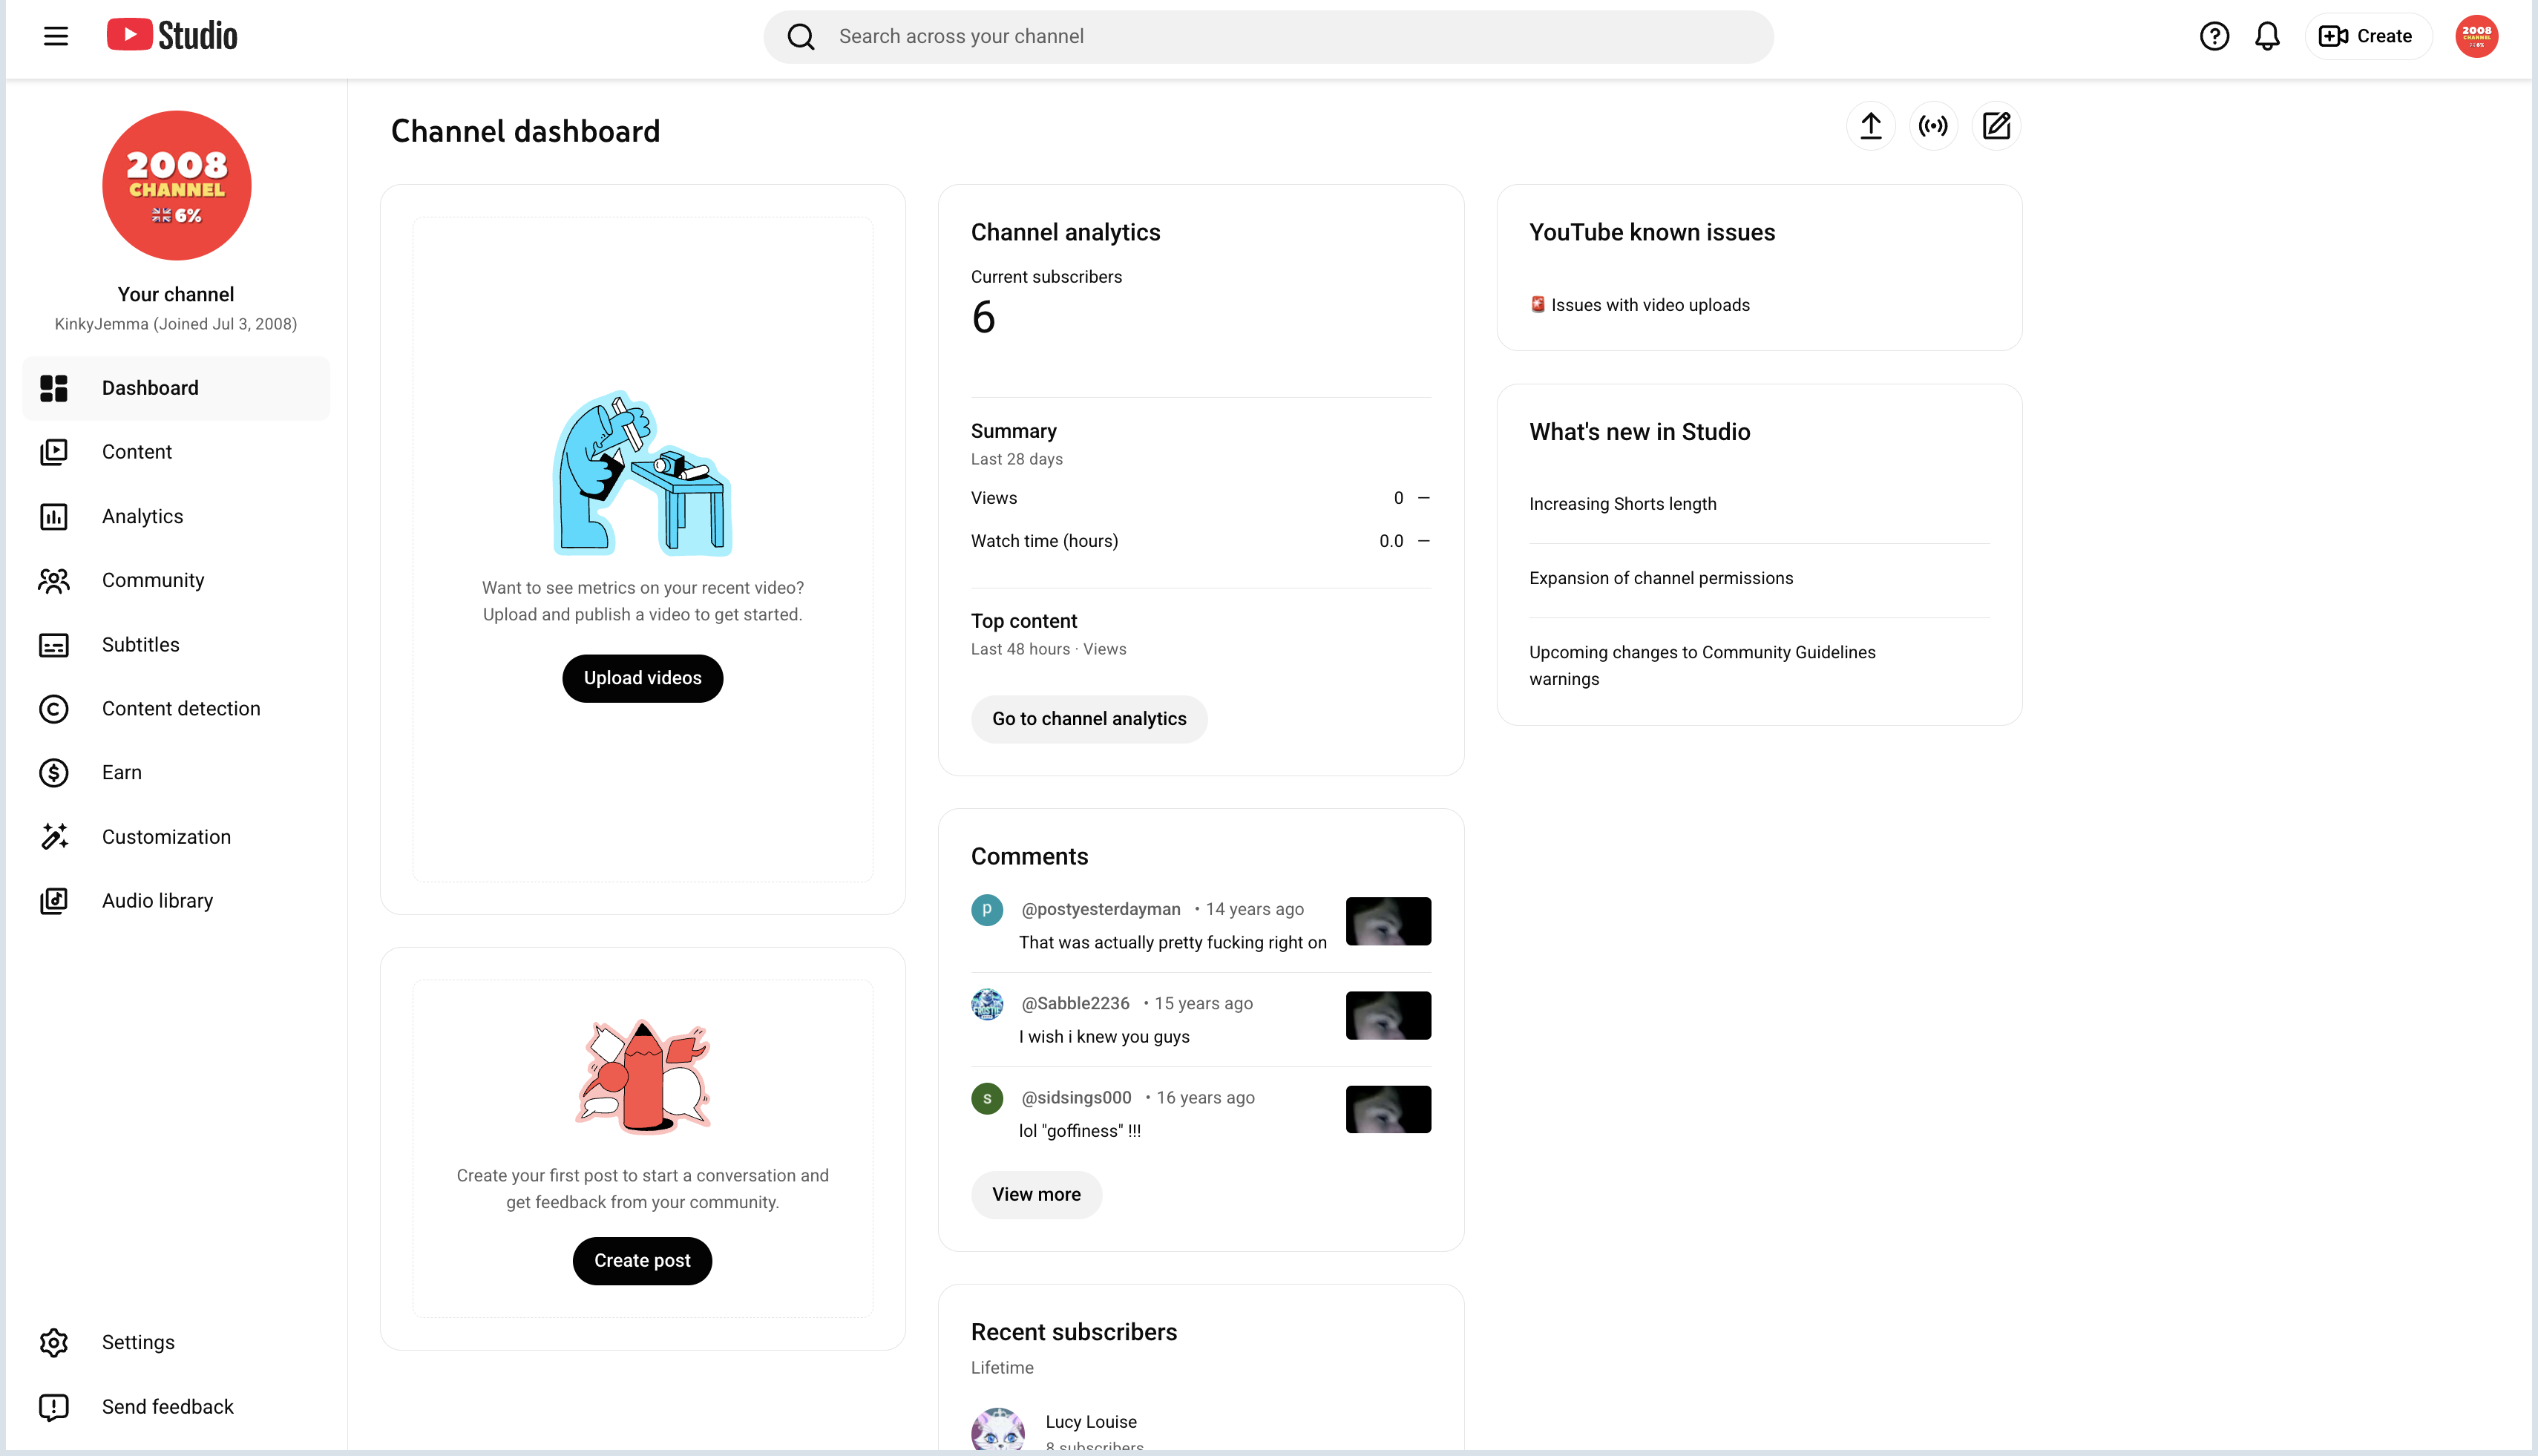Click the Settings gear icon
Image resolution: width=2538 pixels, height=1456 pixels.
coord(54,1343)
